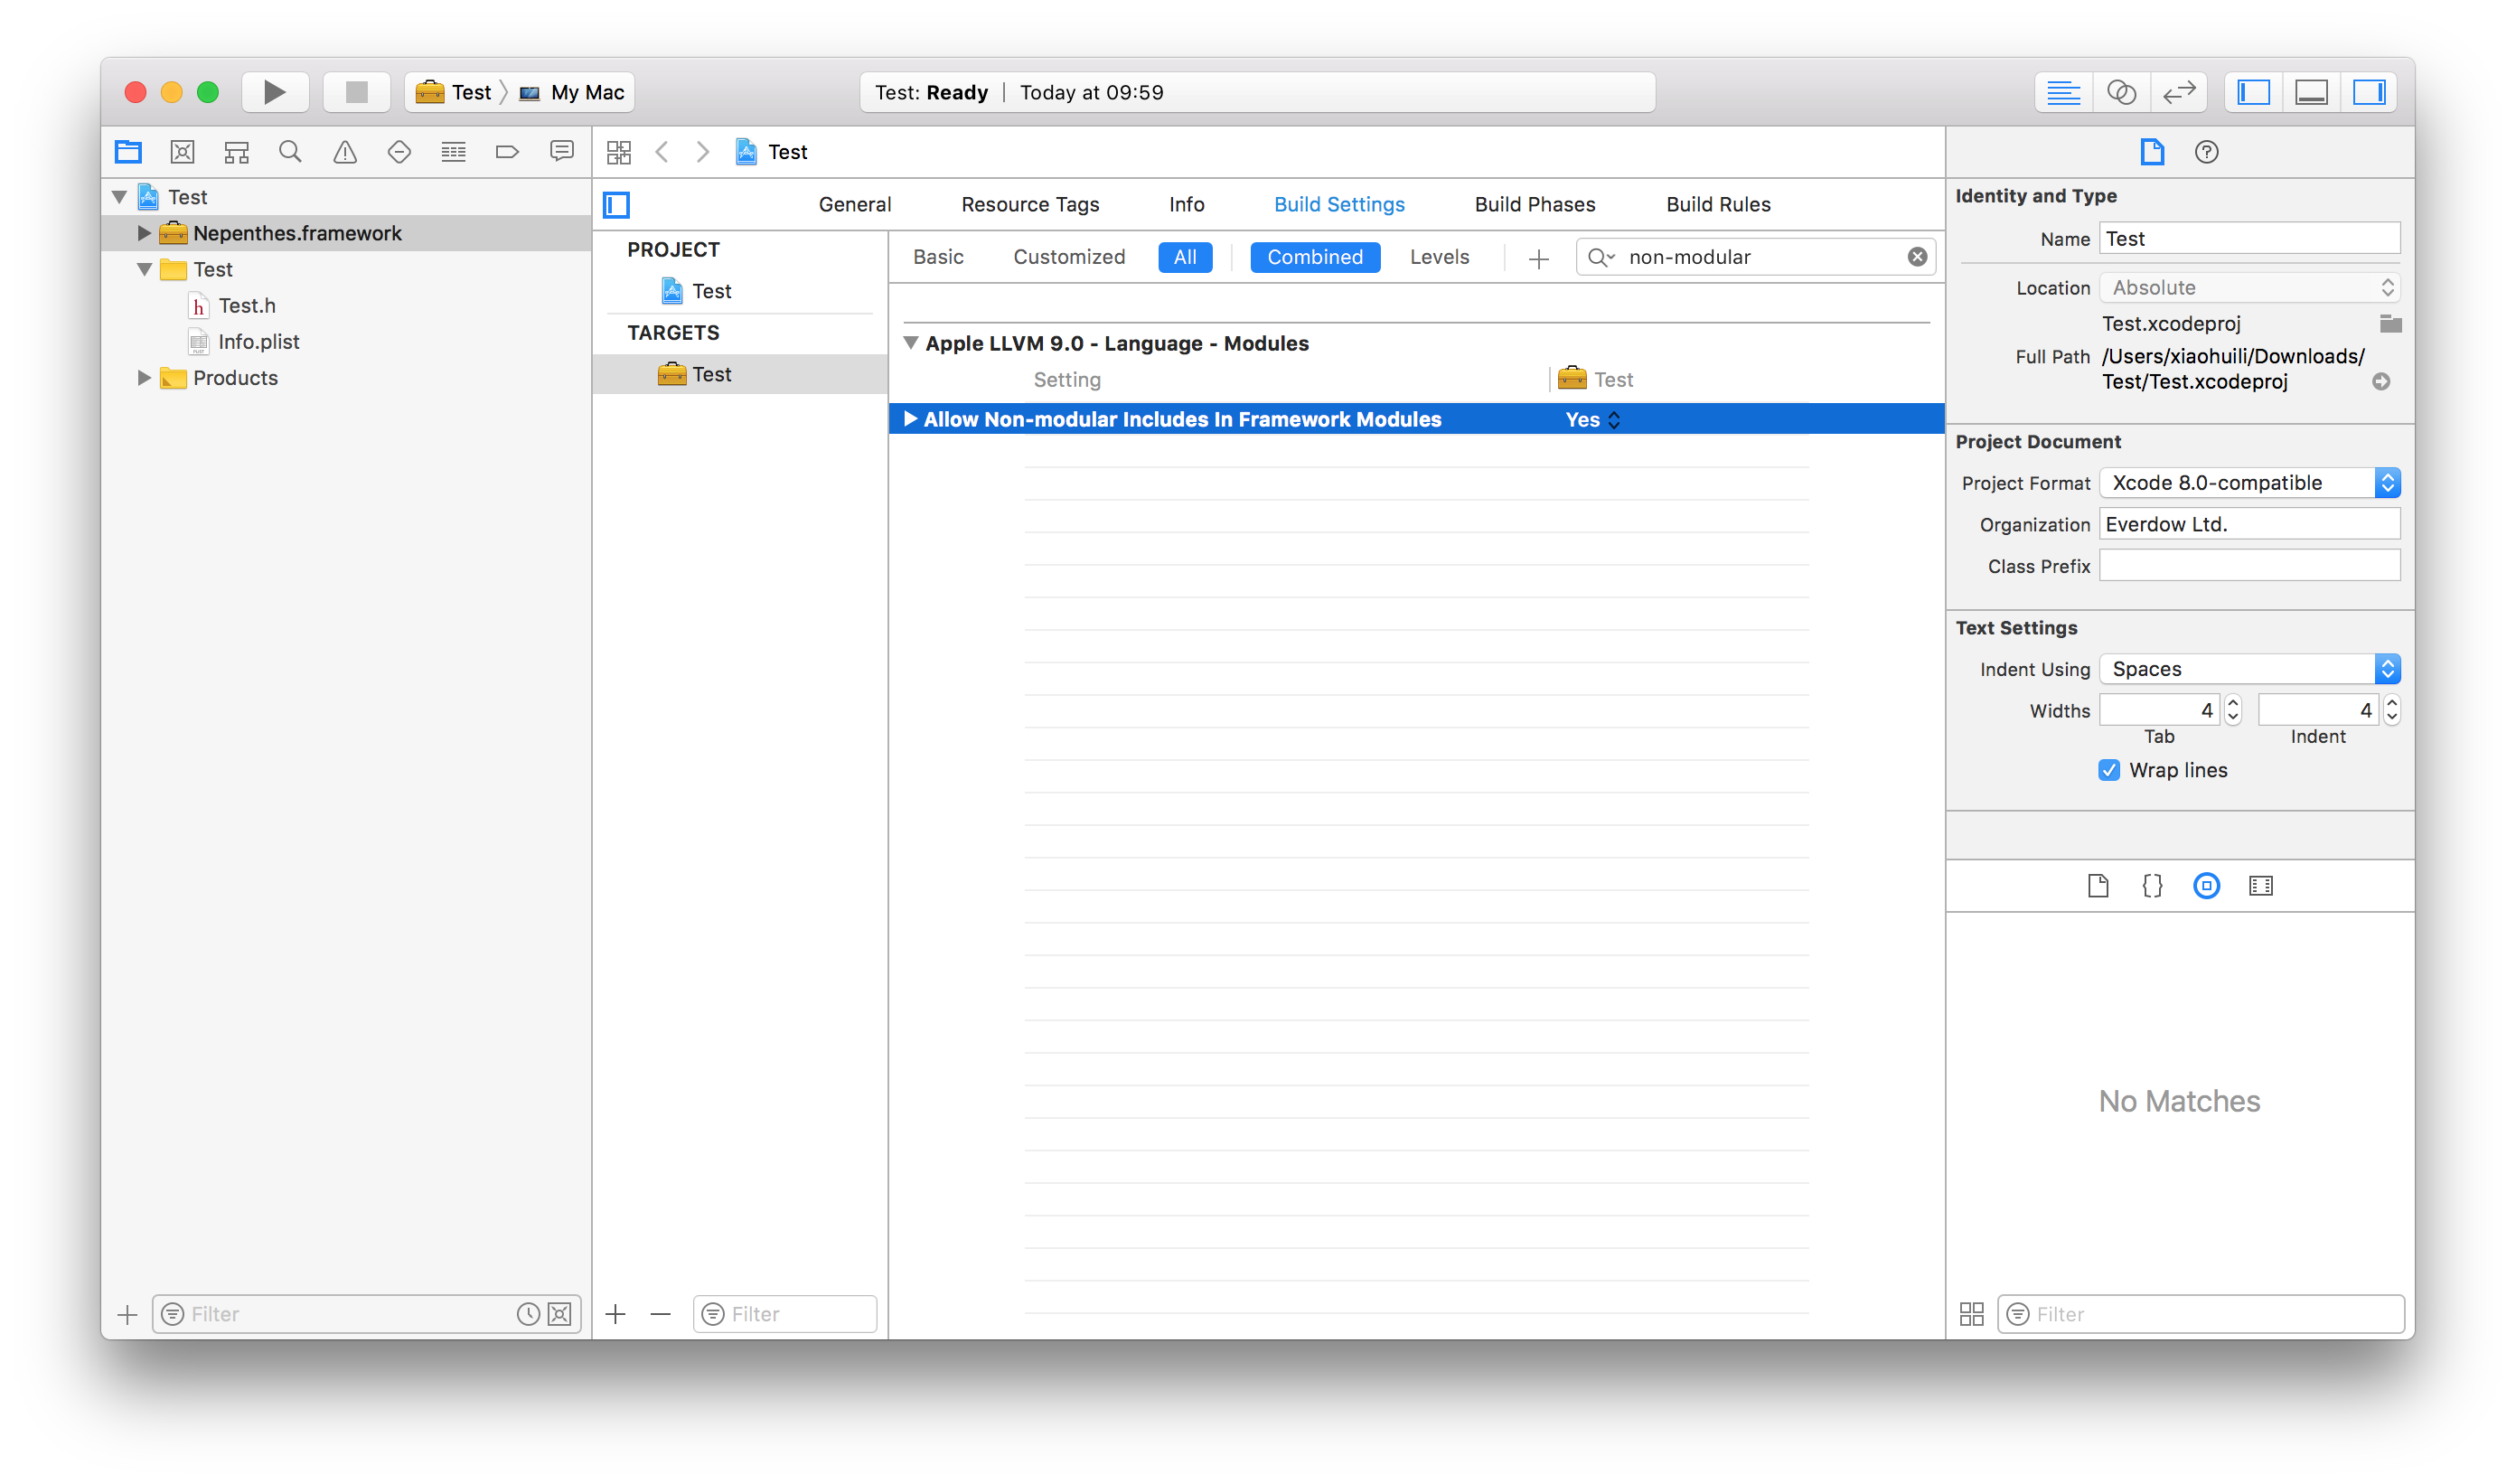The height and width of the screenshot is (1484, 2516).
Task: Show the Object library
Action: (x=2206, y=886)
